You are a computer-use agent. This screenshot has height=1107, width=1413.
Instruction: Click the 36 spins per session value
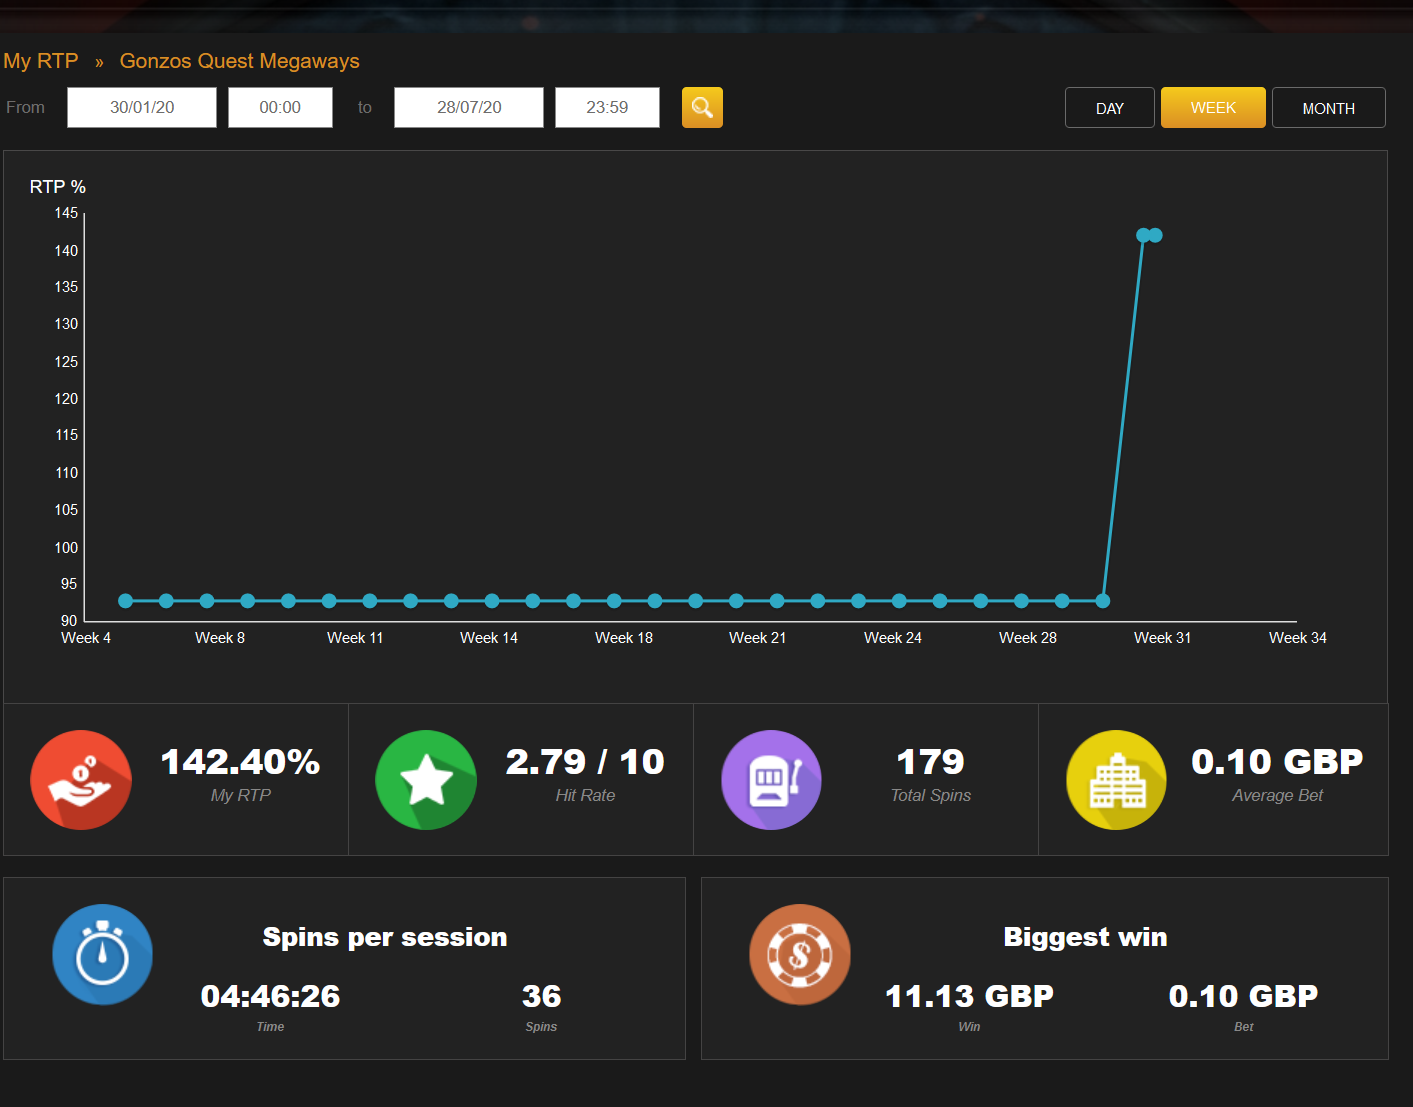[x=541, y=996]
